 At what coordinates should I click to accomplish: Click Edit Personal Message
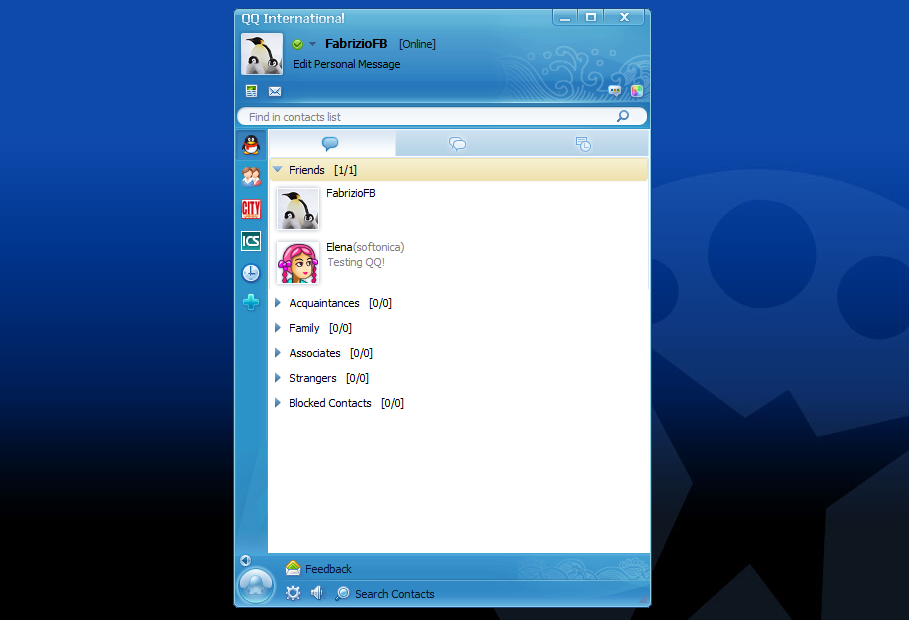coord(346,64)
